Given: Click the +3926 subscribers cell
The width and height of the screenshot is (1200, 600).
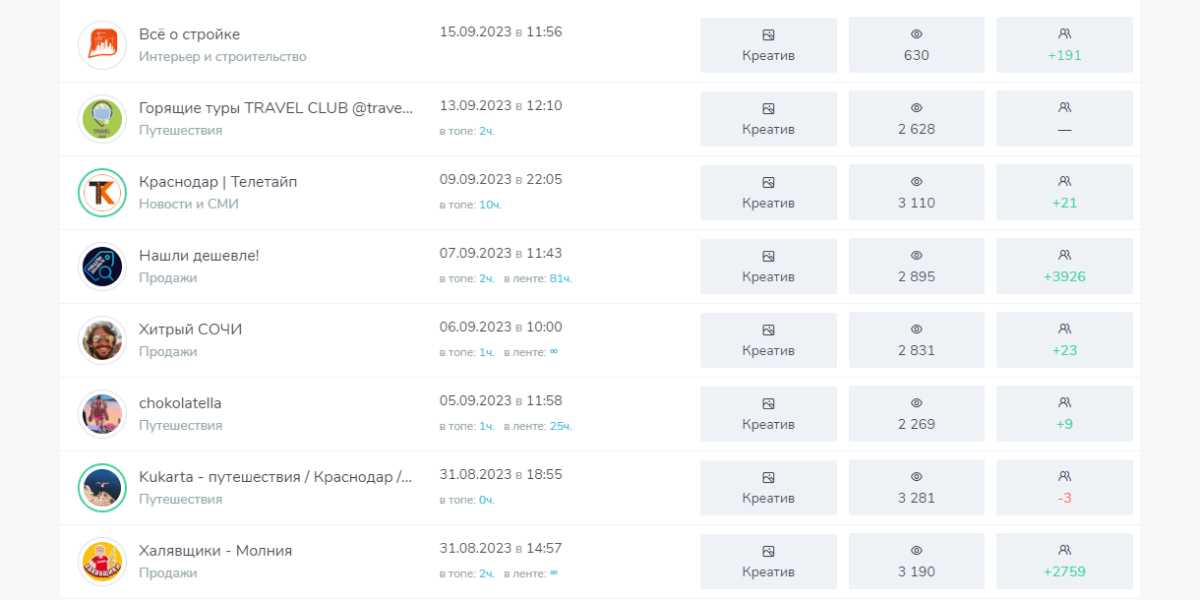Looking at the screenshot, I should tap(1064, 267).
